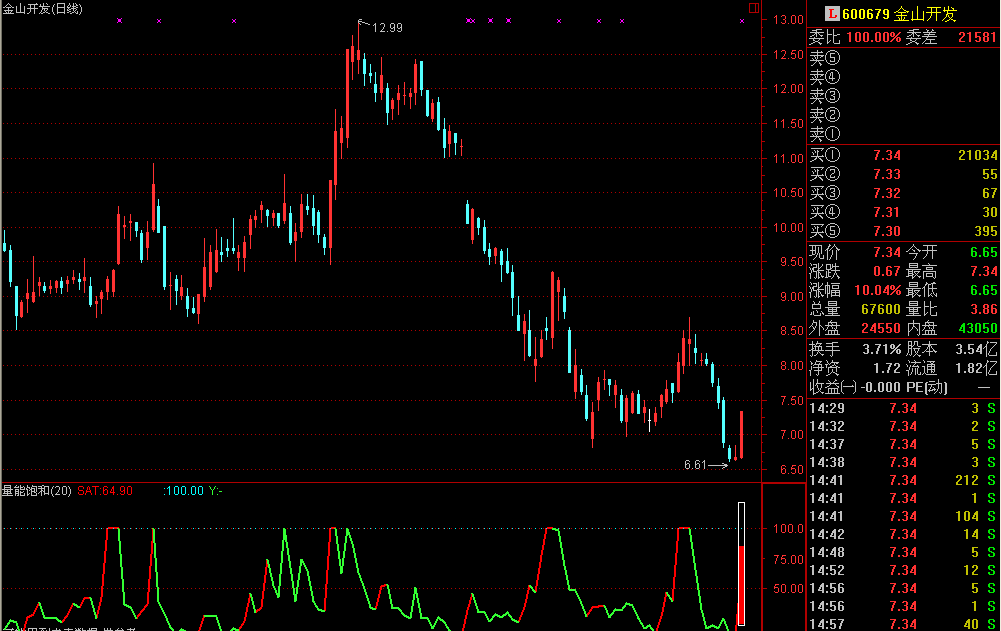Open the 量能饱和(20) indicator label
Viewport: 1001px width, 631px height.
[x=36, y=490]
